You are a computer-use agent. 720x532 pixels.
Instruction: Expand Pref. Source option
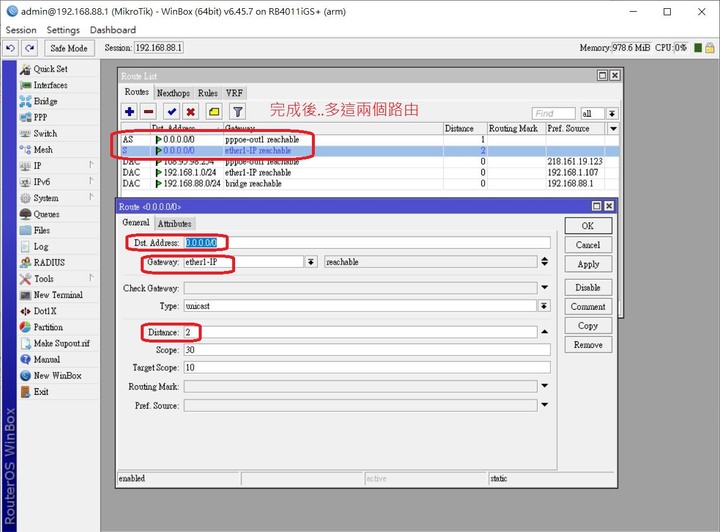point(545,405)
